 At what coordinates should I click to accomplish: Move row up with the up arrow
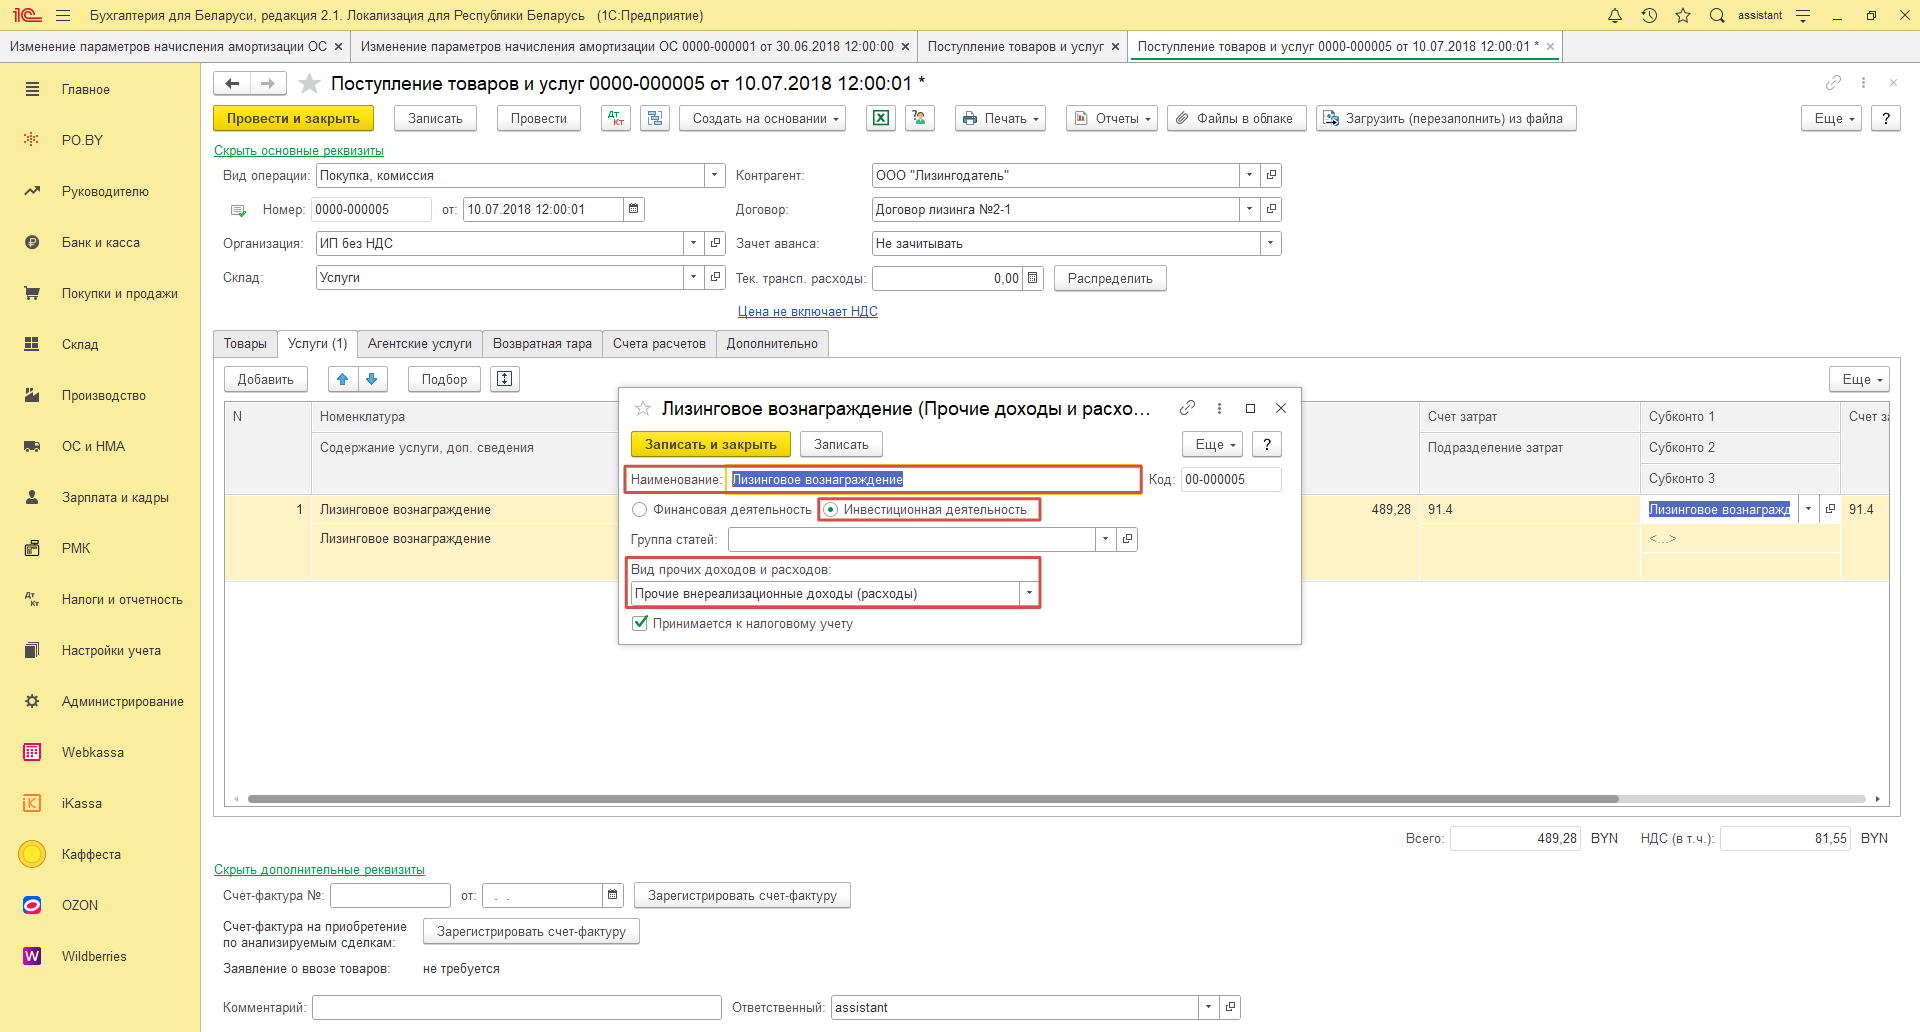point(343,379)
